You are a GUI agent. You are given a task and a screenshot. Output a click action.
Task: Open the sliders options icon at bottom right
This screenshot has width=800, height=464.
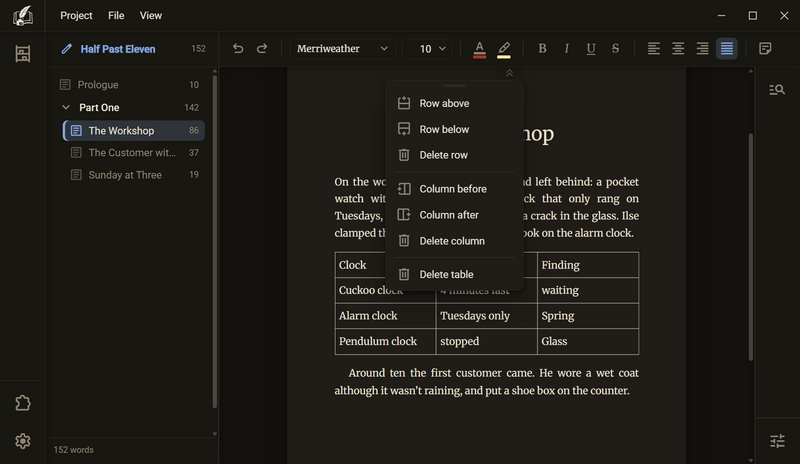tap(777, 441)
